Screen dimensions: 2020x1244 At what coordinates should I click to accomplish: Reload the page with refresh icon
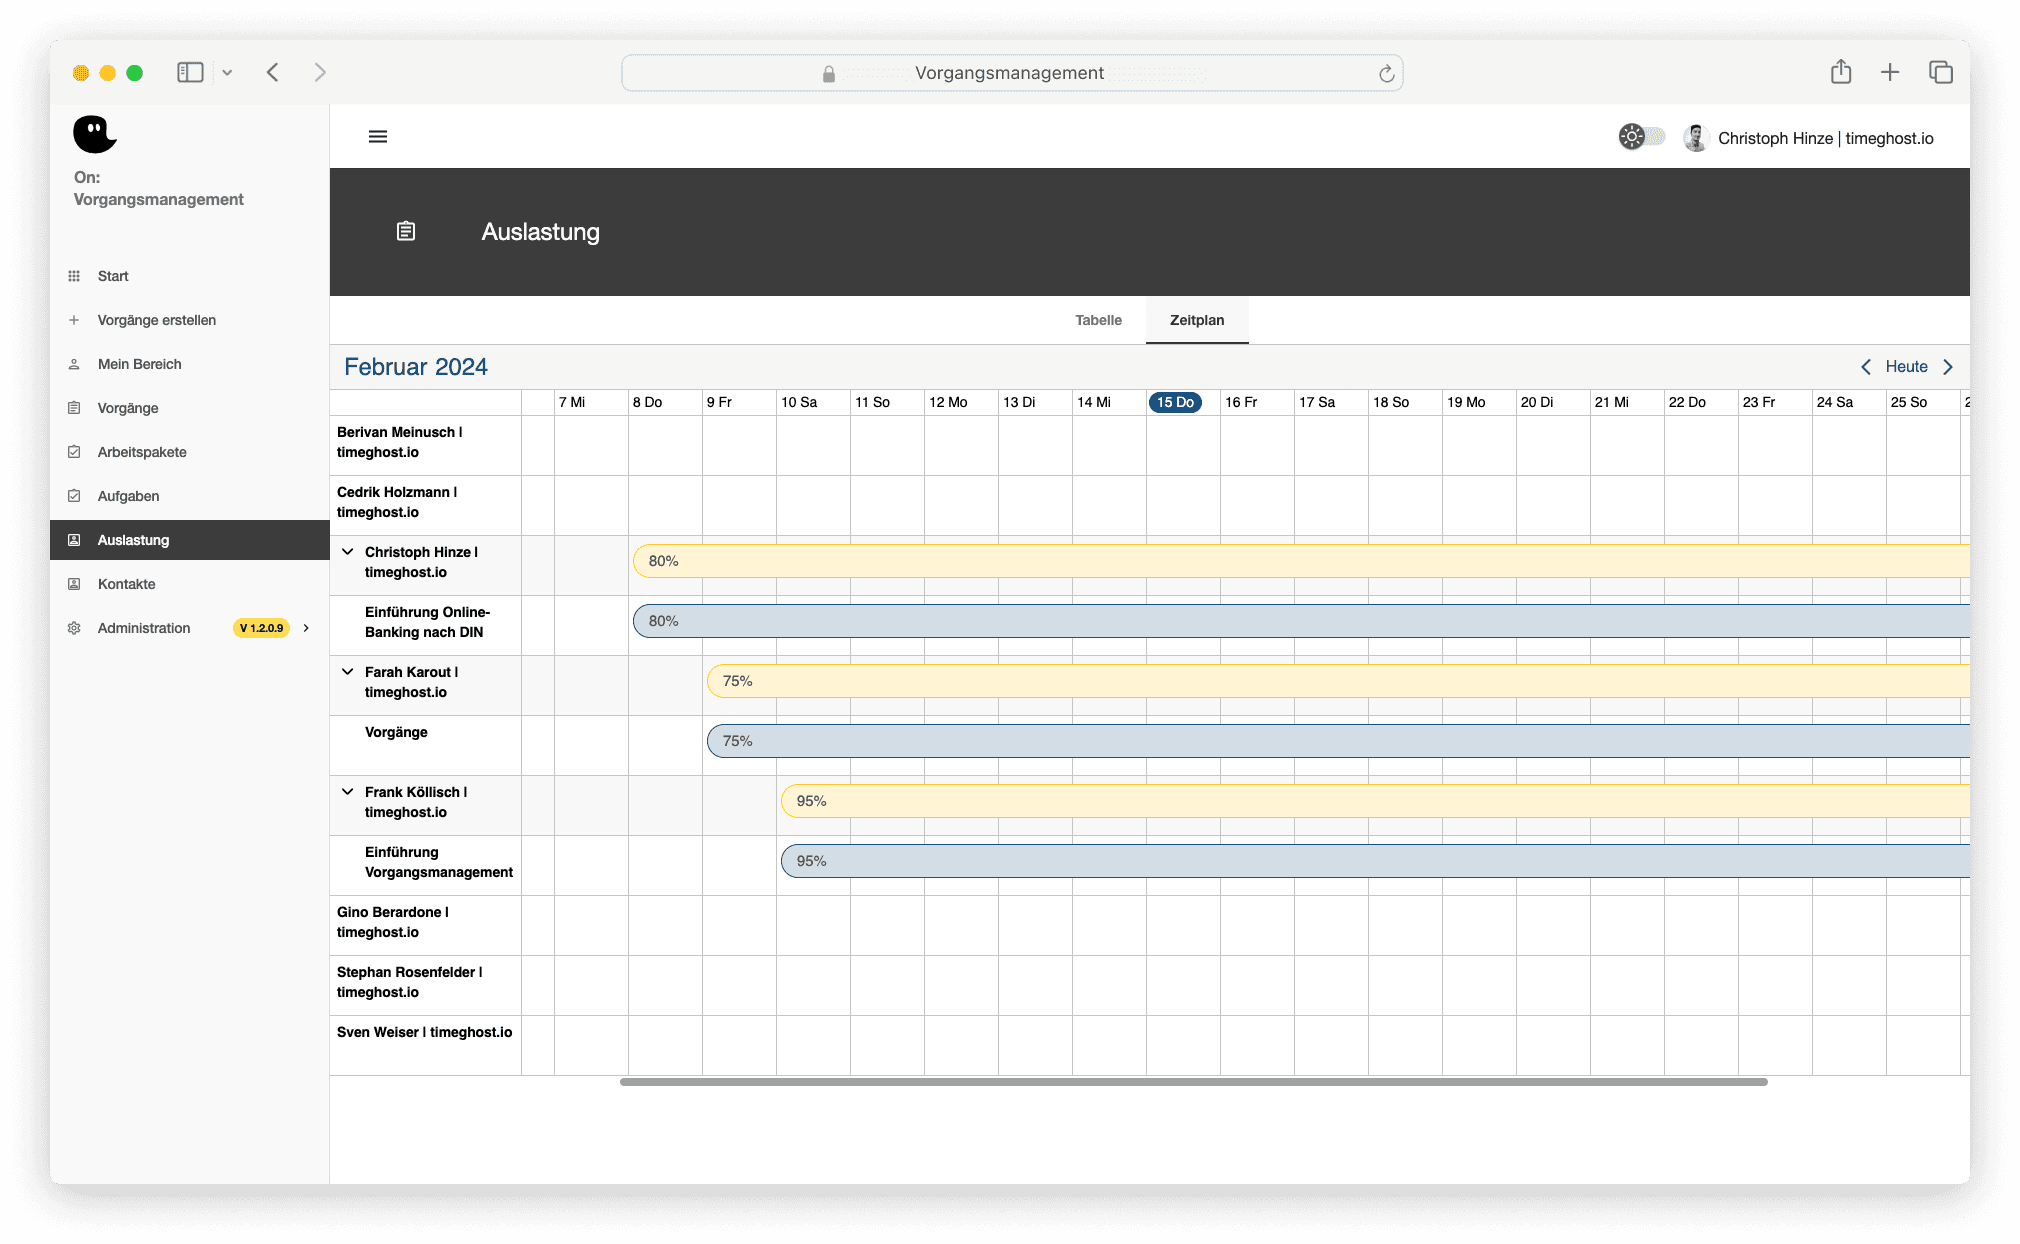click(x=1386, y=73)
